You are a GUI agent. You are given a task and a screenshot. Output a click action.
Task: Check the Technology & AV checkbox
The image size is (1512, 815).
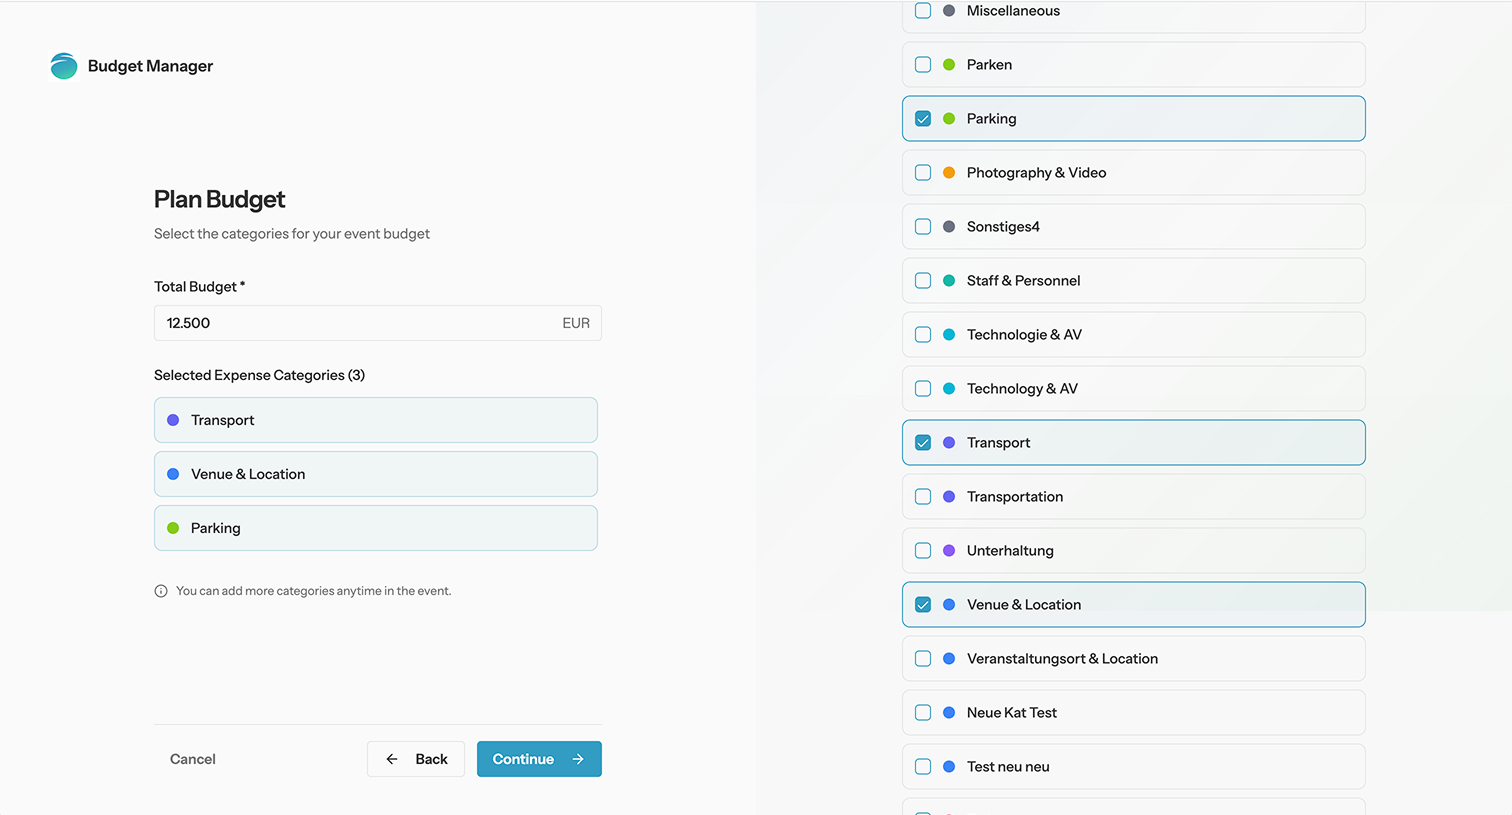pos(923,389)
